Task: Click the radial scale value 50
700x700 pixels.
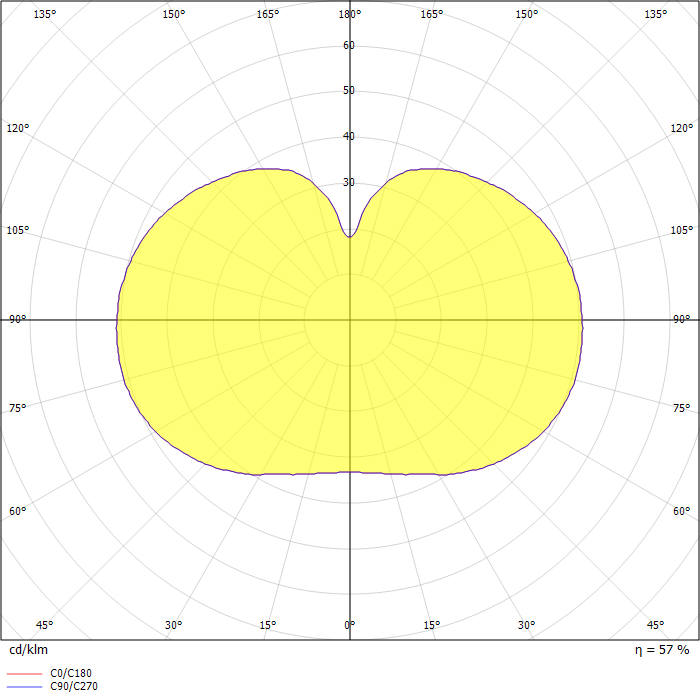Action: click(349, 90)
